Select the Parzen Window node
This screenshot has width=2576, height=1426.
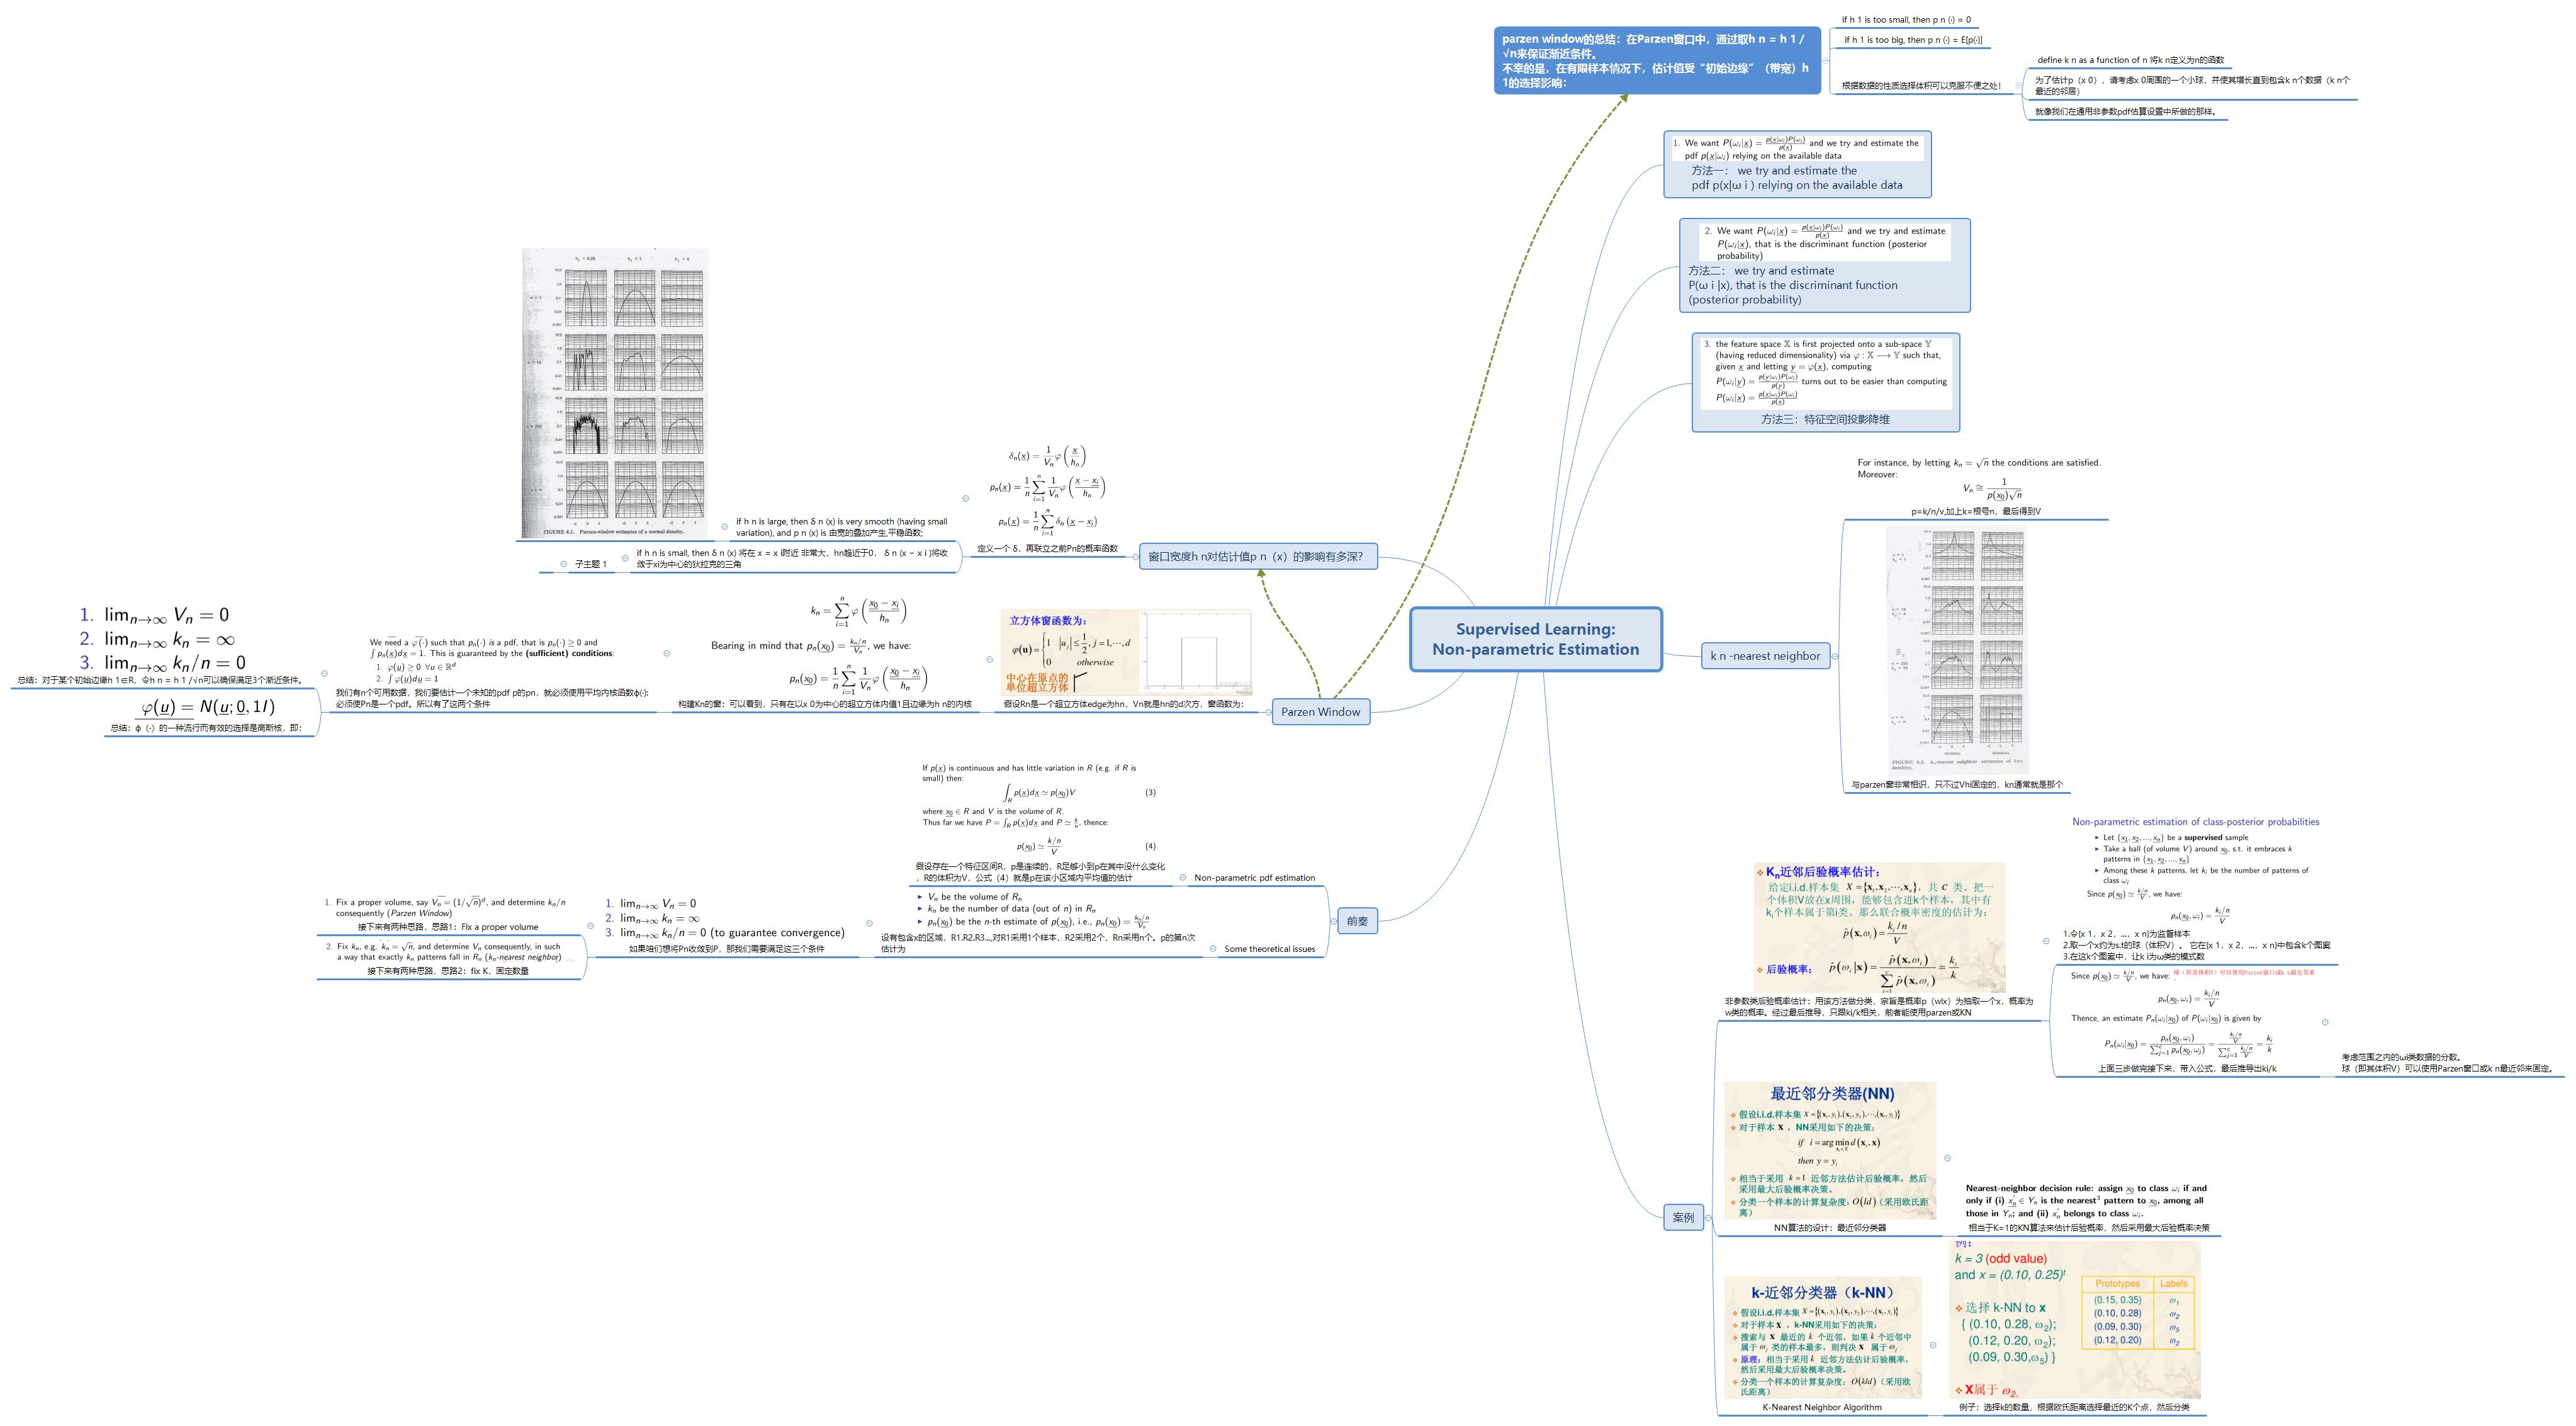[x=1320, y=712]
